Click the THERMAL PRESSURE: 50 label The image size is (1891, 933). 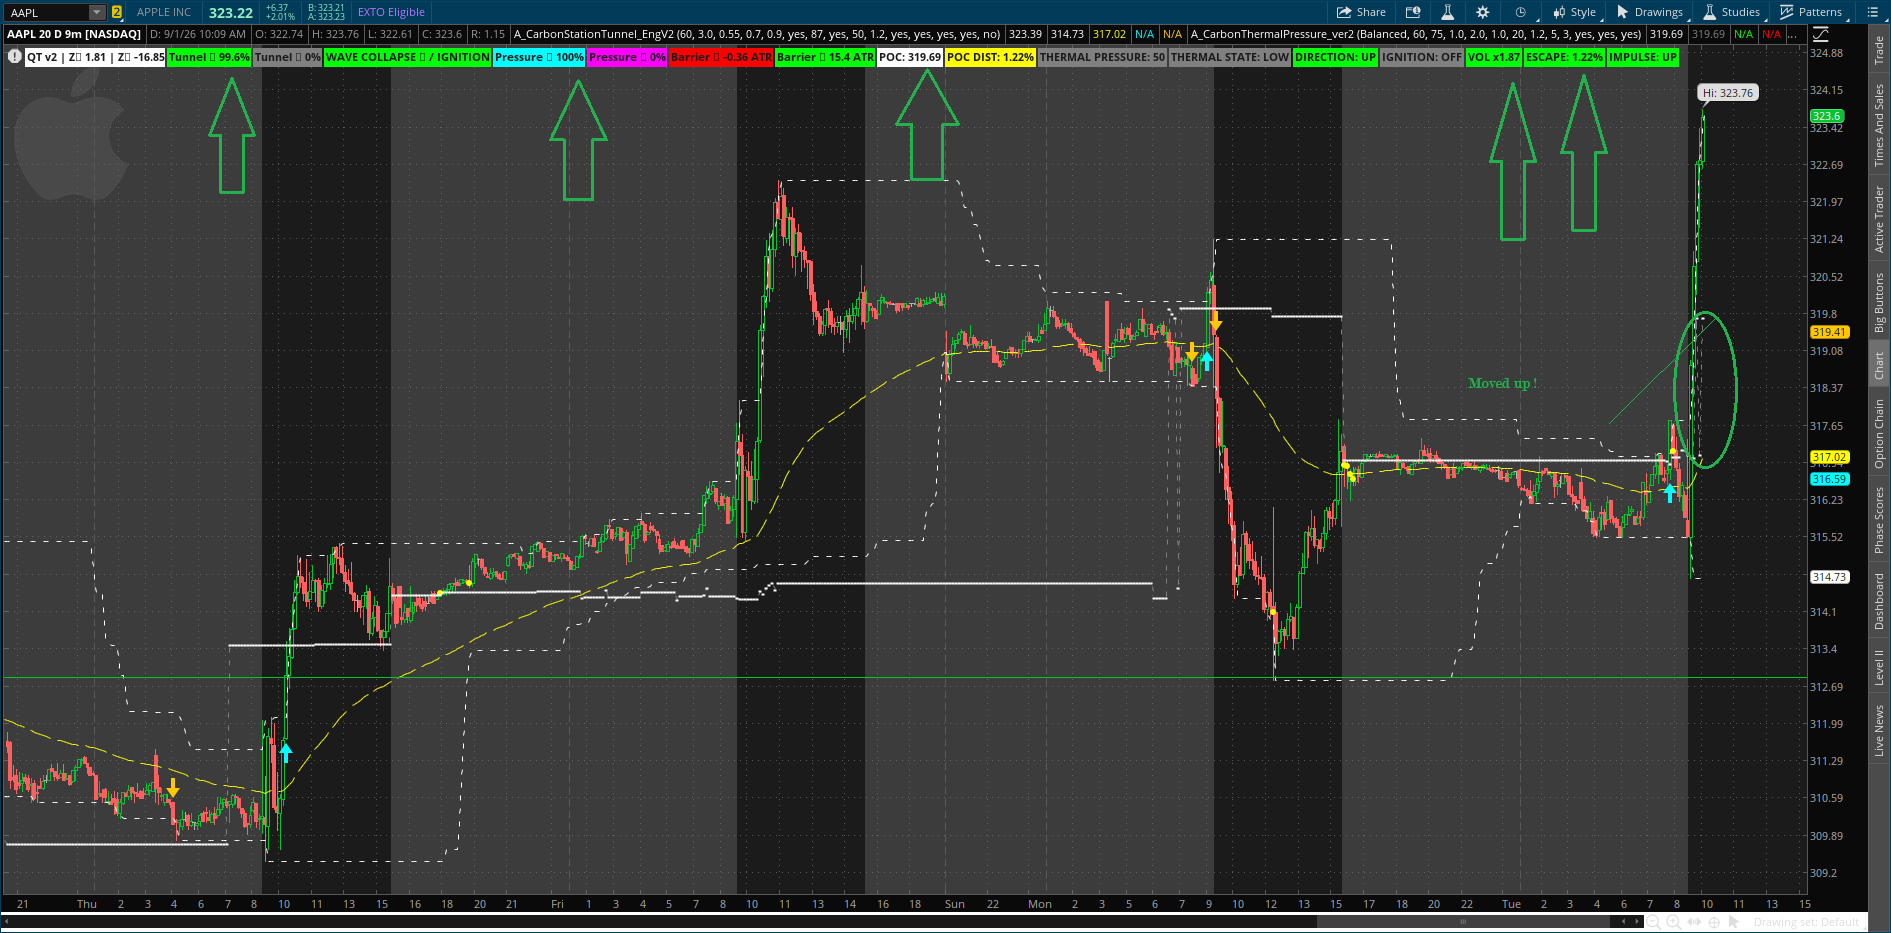(x=1102, y=57)
